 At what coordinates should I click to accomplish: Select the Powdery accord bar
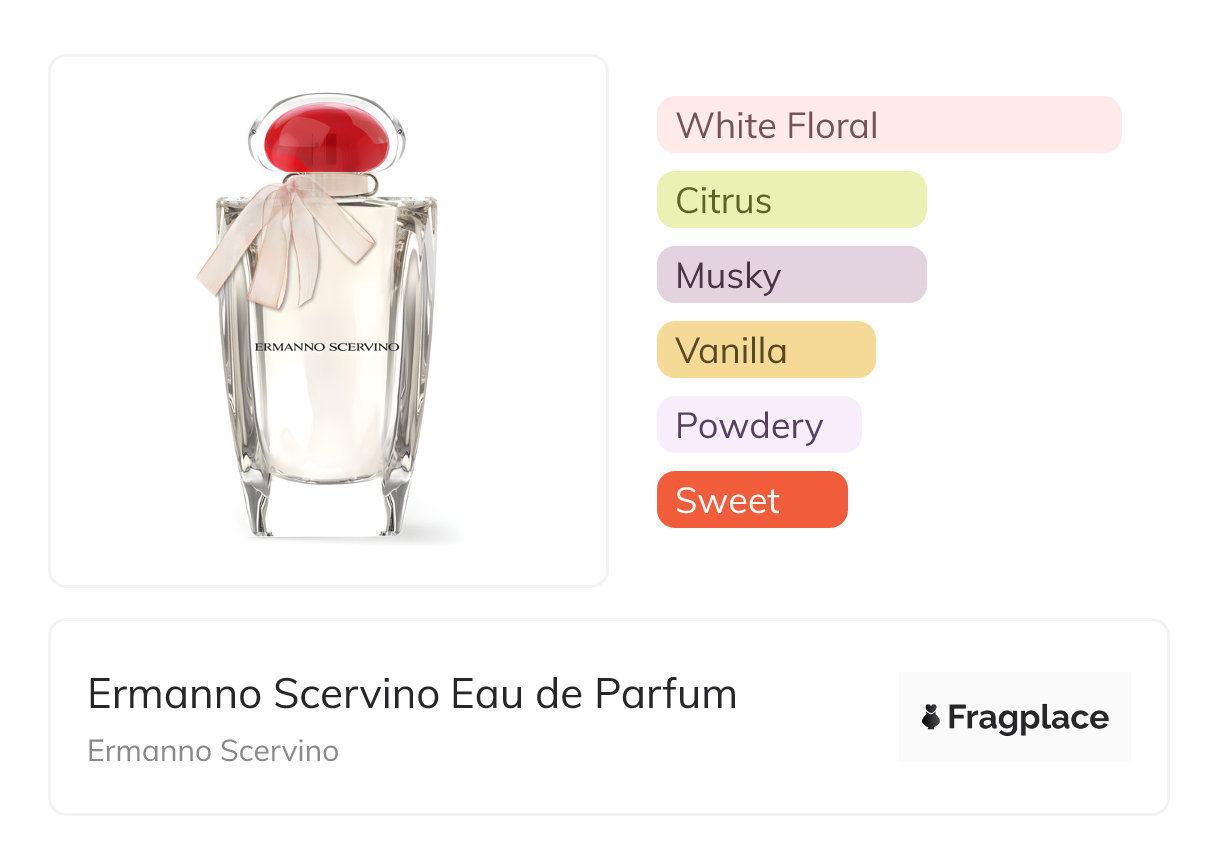(759, 425)
